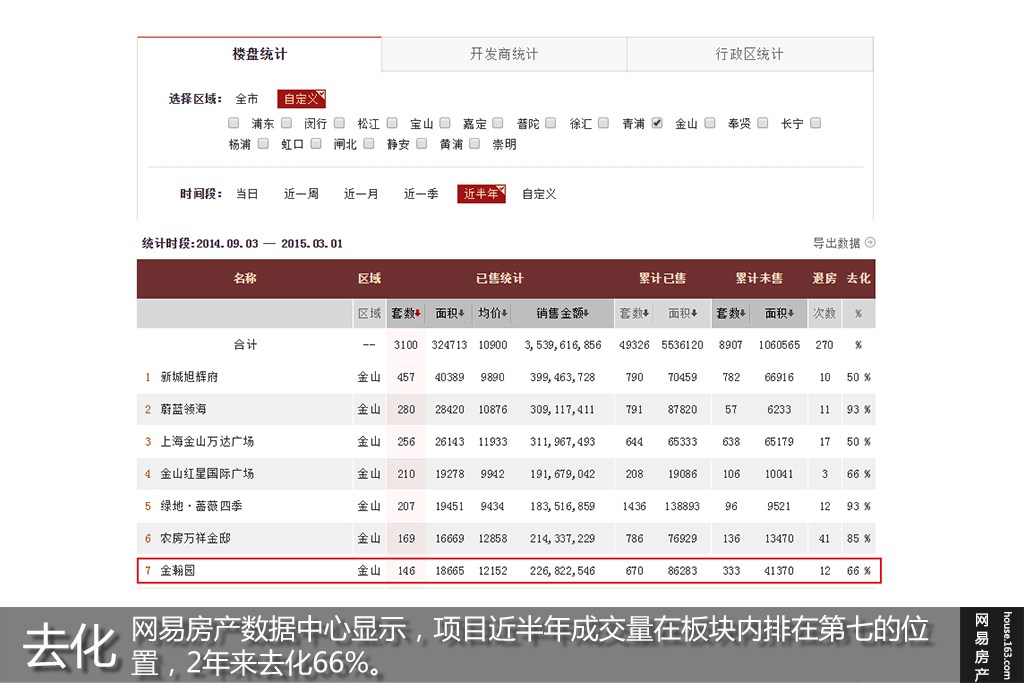This screenshot has height=683, width=1024.
Task: Select 全市 to view all districts
Action: tap(246, 99)
